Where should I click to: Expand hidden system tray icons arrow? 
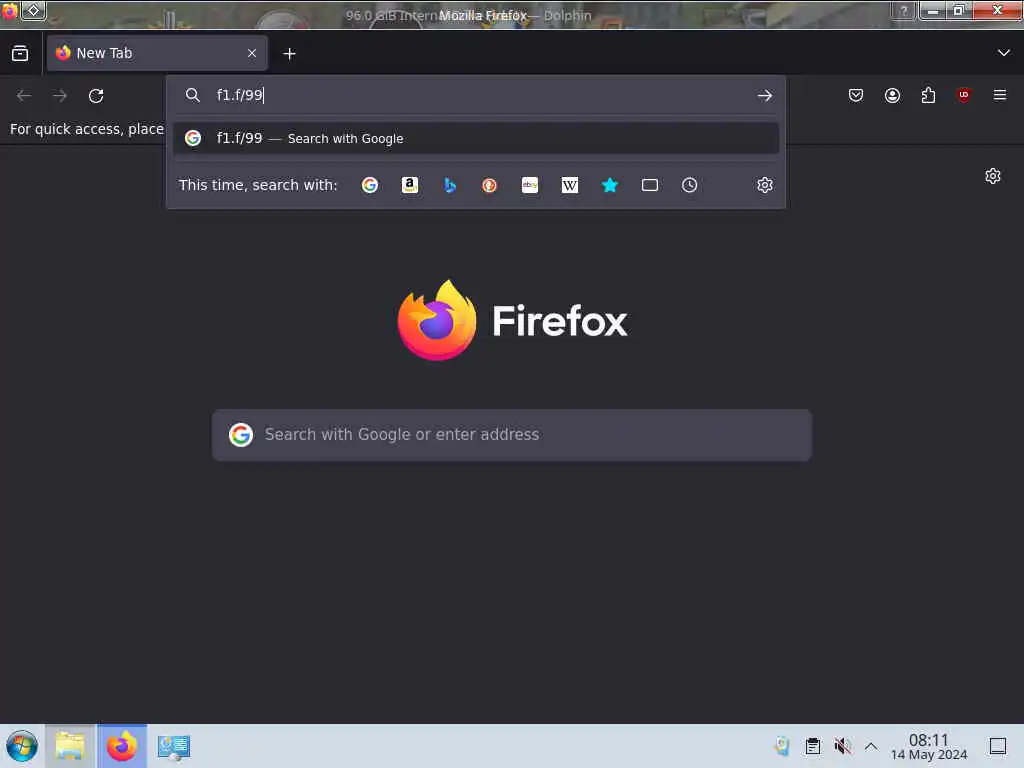coord(871,746)
